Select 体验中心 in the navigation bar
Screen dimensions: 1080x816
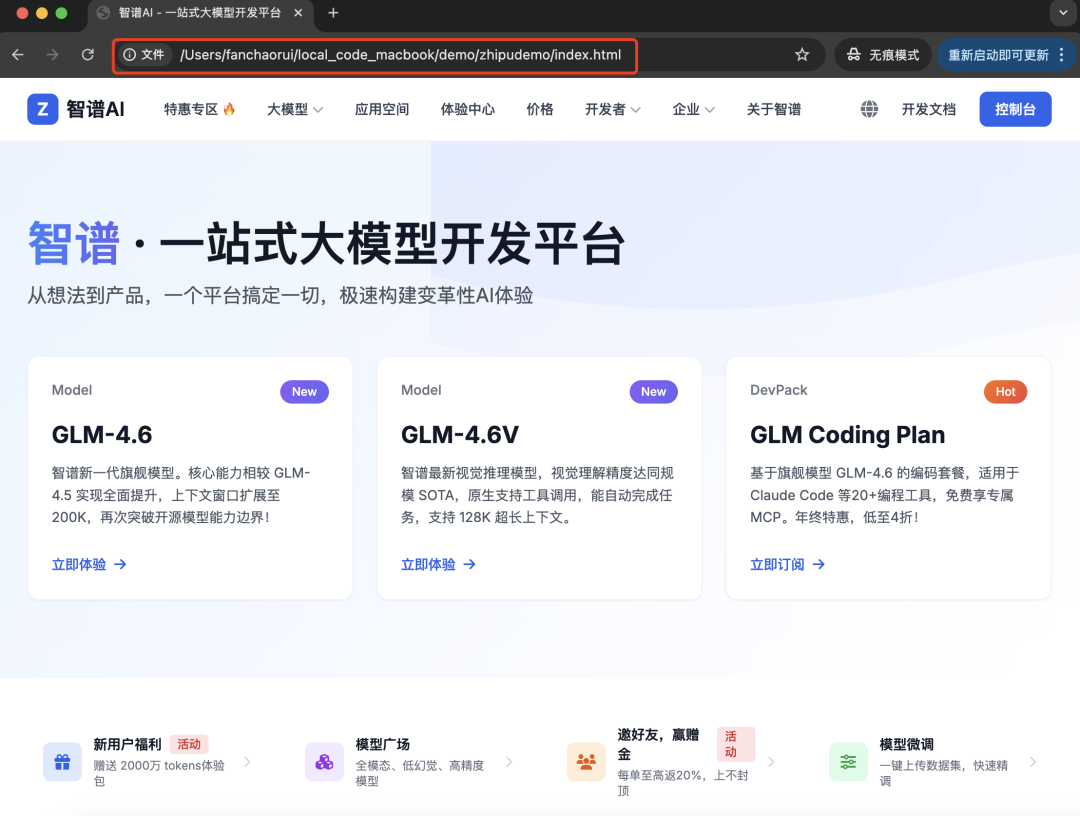[467, 109]
